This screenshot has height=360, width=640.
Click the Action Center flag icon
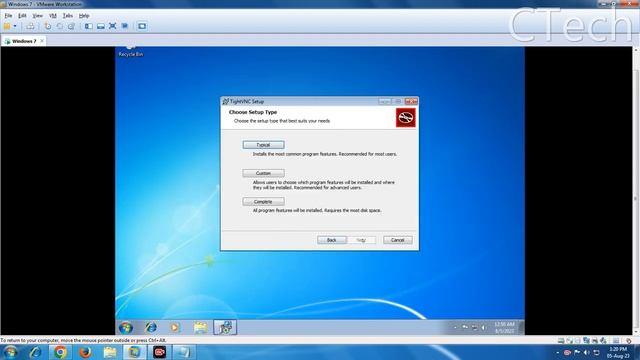point(577,352)
